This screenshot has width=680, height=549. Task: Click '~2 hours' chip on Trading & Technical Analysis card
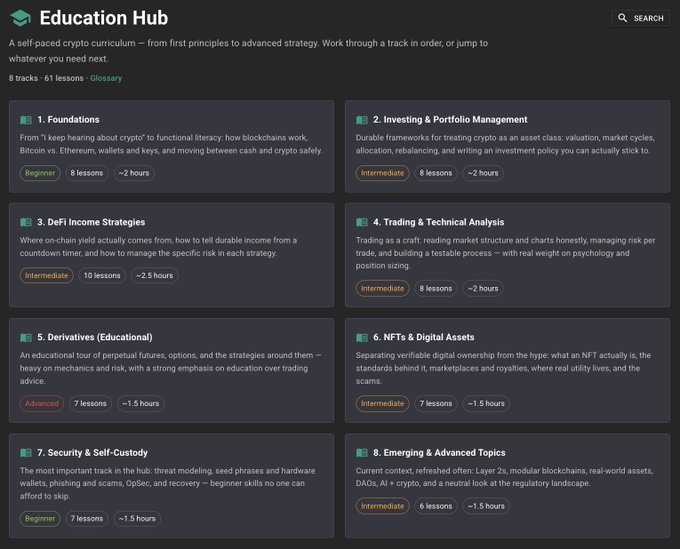(x=483, y=288)
